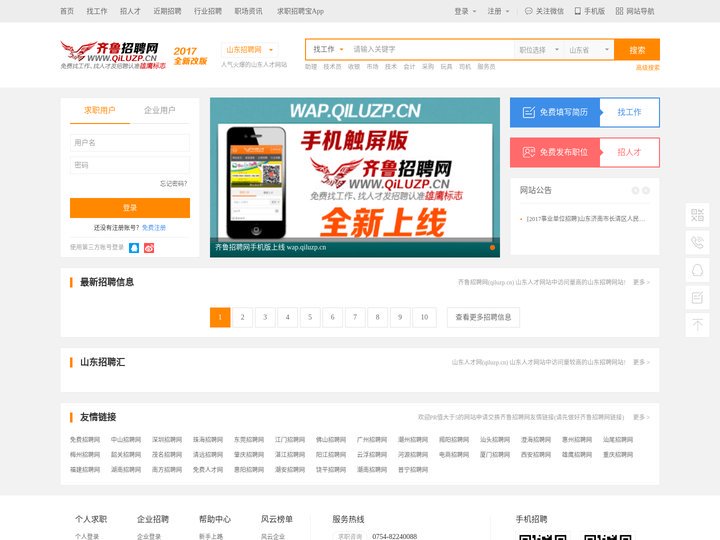This screenshot has width=720, height=540.
Task: Click the 齐鲁招聘网 eagle logo
Action: [113, 55]
